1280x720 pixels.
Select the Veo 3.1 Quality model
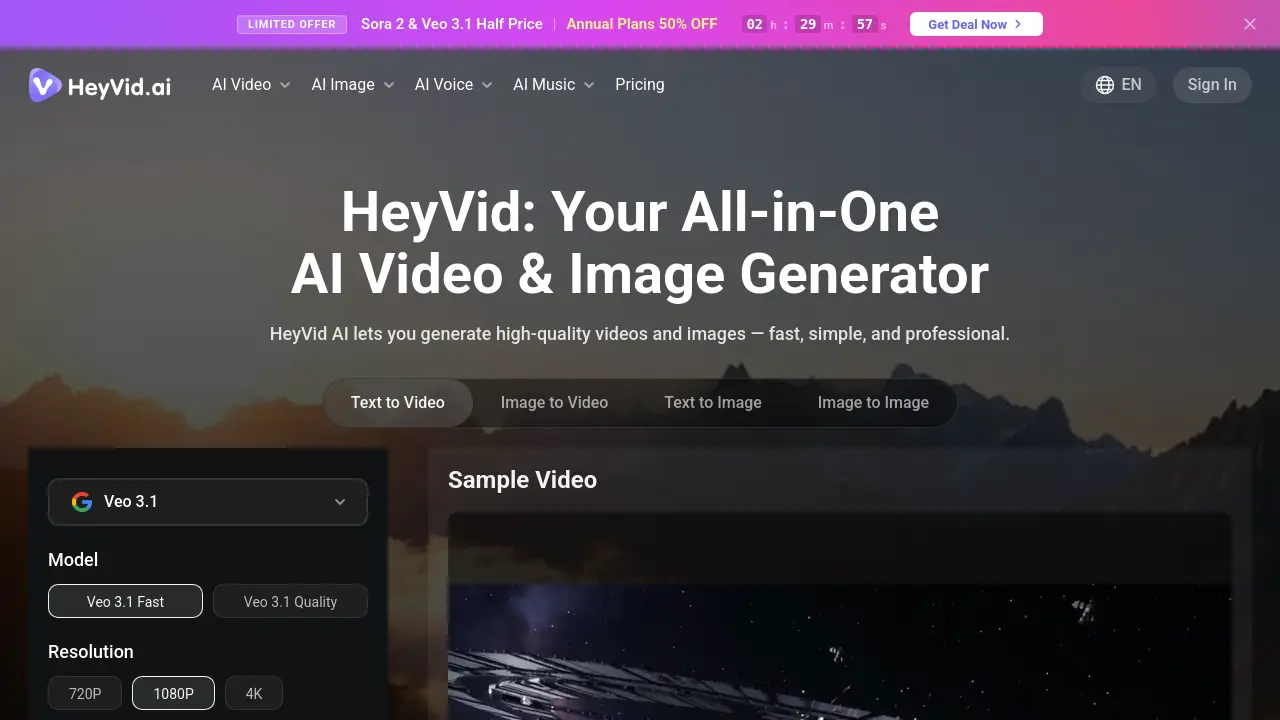coord(290,602)
